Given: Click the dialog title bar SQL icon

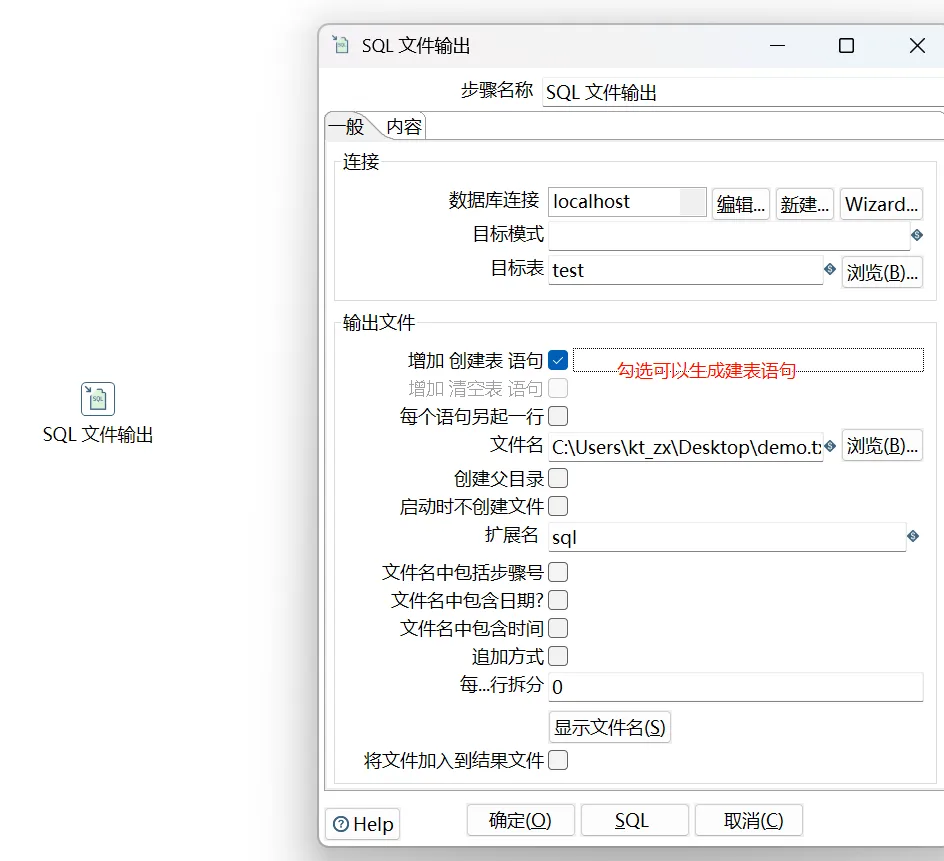Looking at the screenshot, I should (x=341, y=45).
